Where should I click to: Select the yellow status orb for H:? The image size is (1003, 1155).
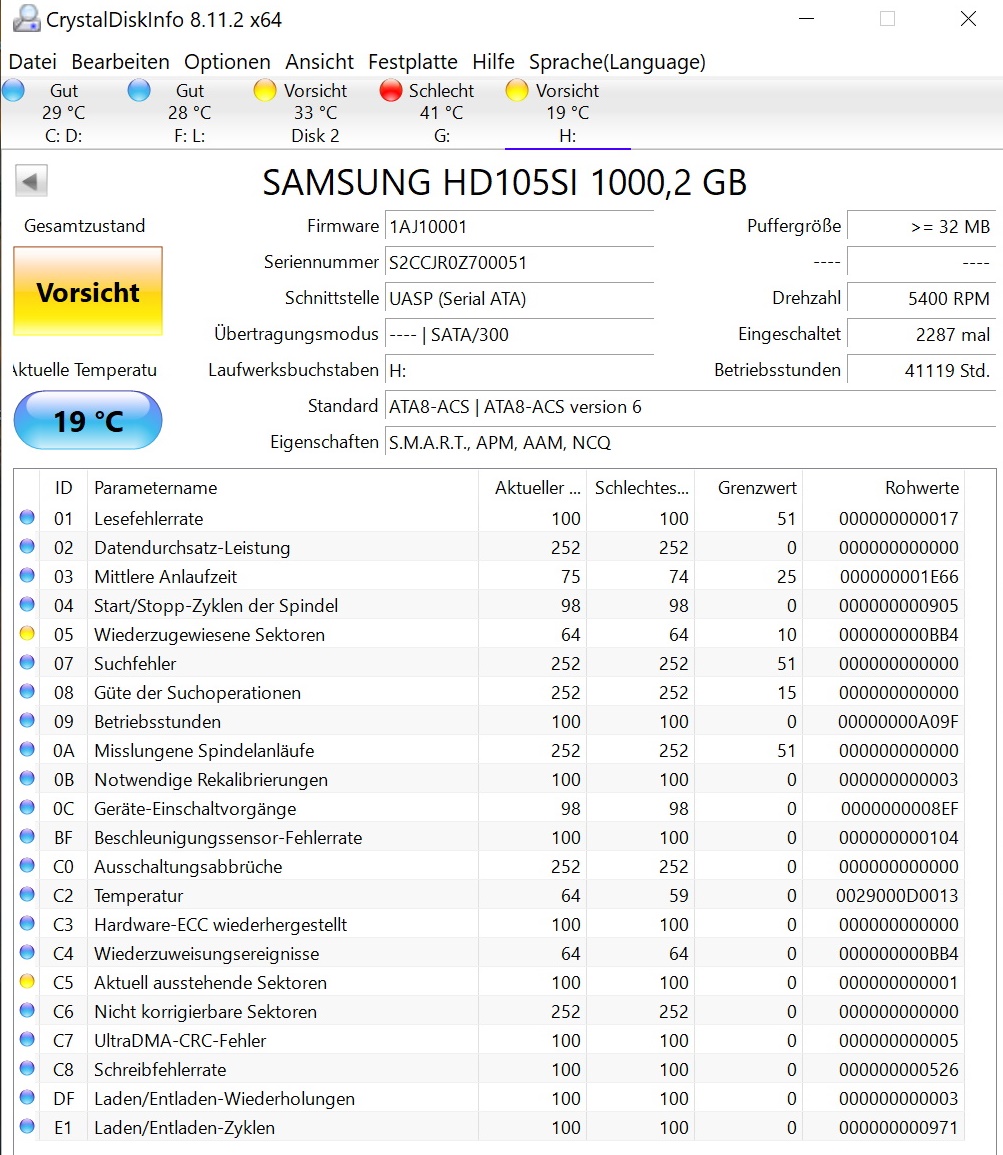(517, 91)
